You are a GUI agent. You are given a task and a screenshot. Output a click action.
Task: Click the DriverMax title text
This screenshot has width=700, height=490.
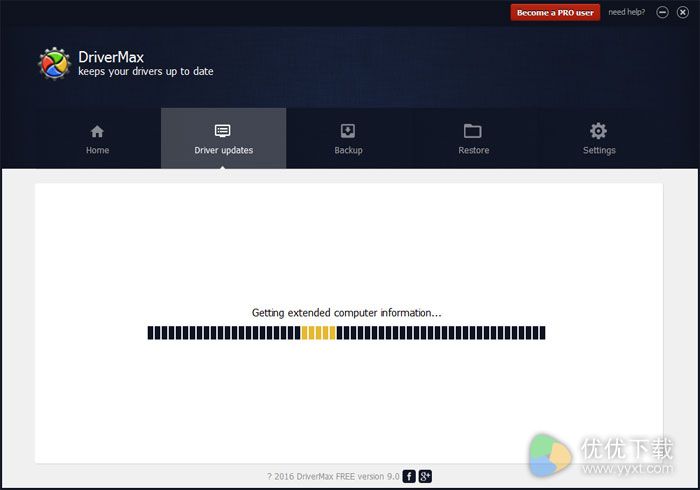click(111, 57)
